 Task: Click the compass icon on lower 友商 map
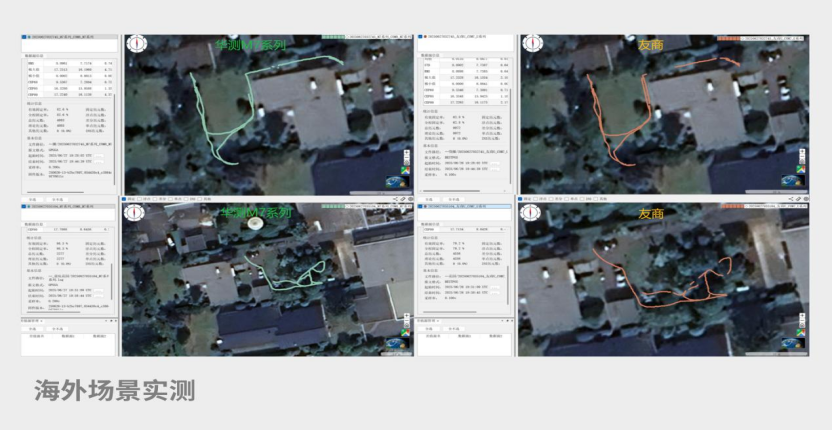[x=530, y=212]
